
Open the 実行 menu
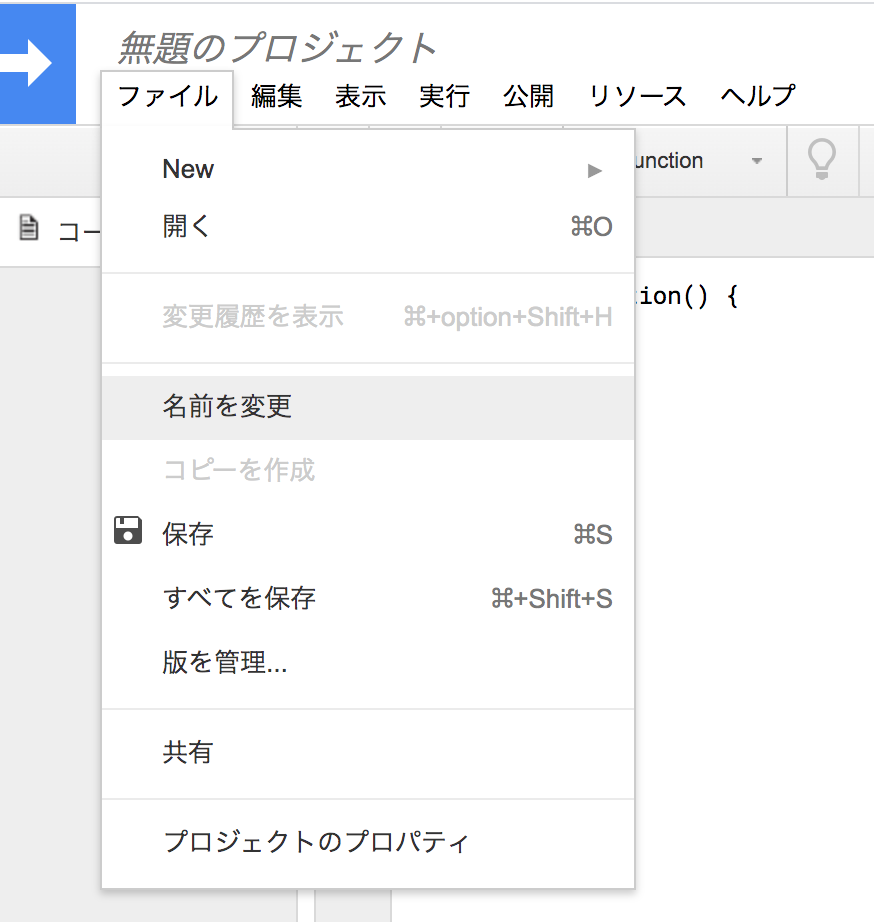(x=444, y=95)
